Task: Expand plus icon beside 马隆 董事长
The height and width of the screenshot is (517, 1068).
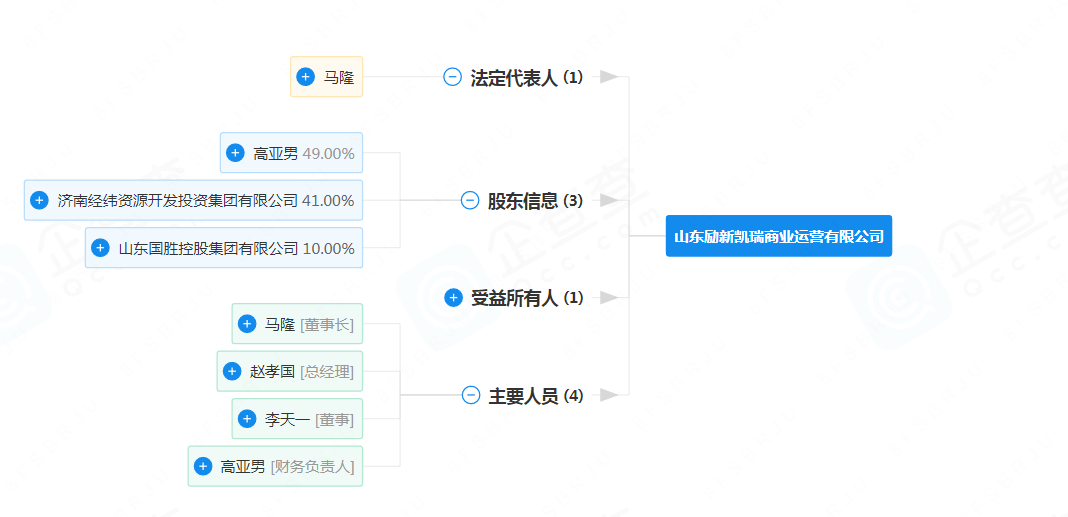Action: pos(247,324)
